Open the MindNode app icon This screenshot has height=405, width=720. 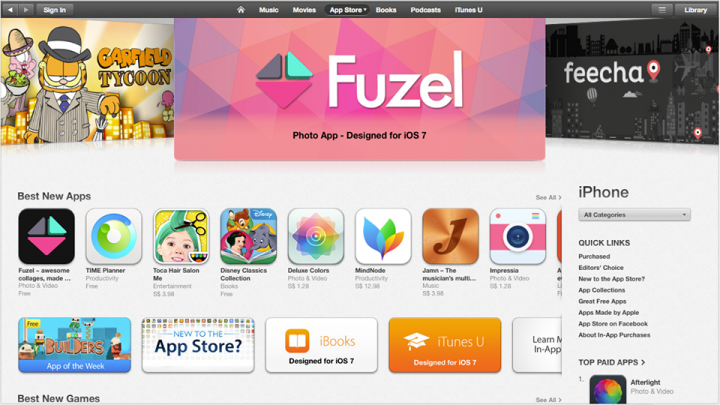click(383, 236)
